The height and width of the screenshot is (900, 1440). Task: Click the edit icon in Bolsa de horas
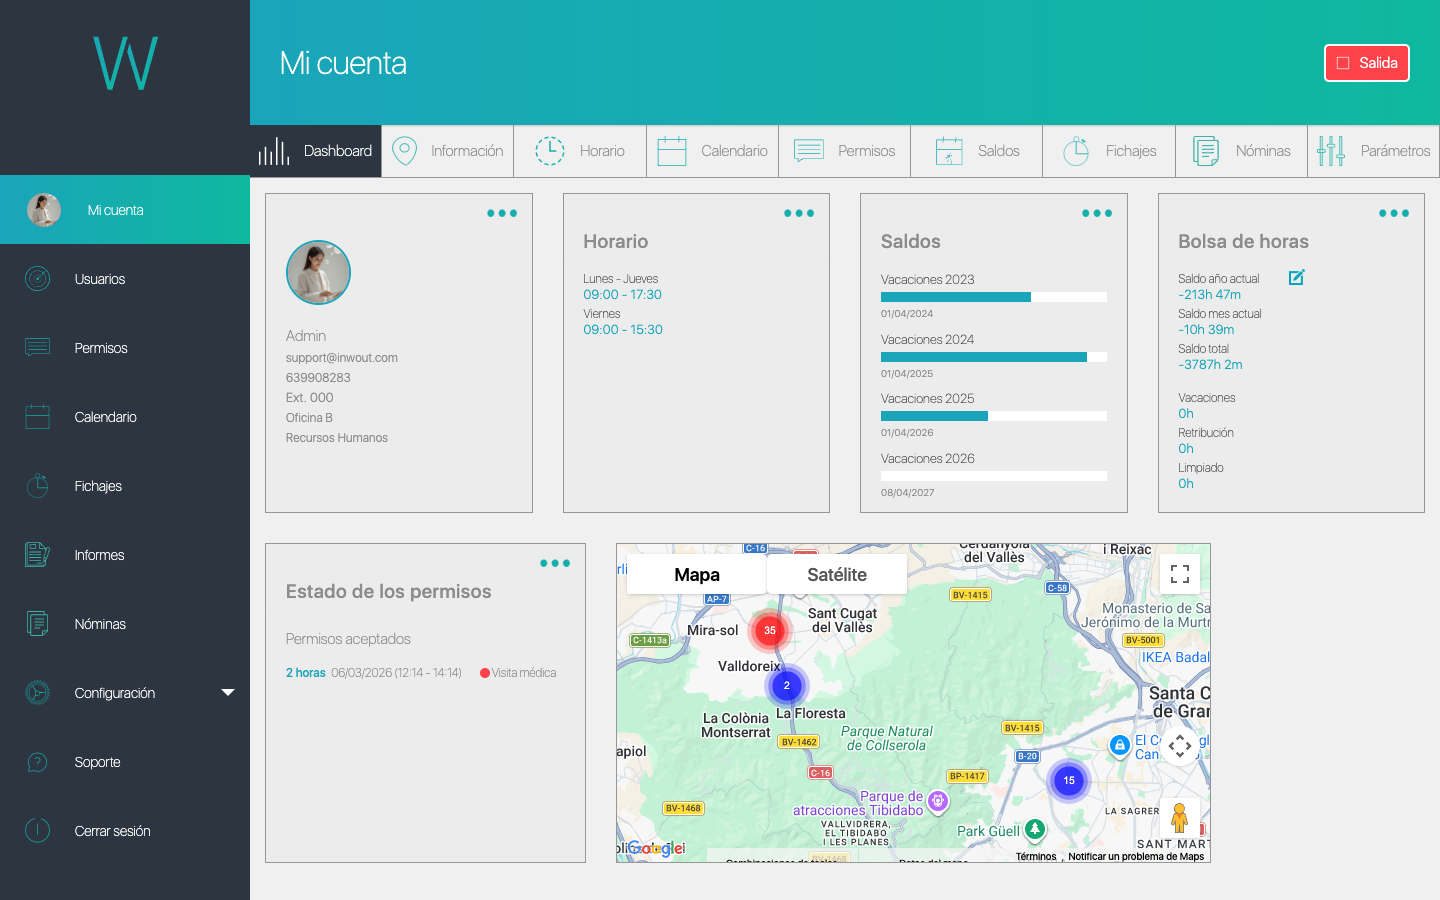click(1296, 277)
